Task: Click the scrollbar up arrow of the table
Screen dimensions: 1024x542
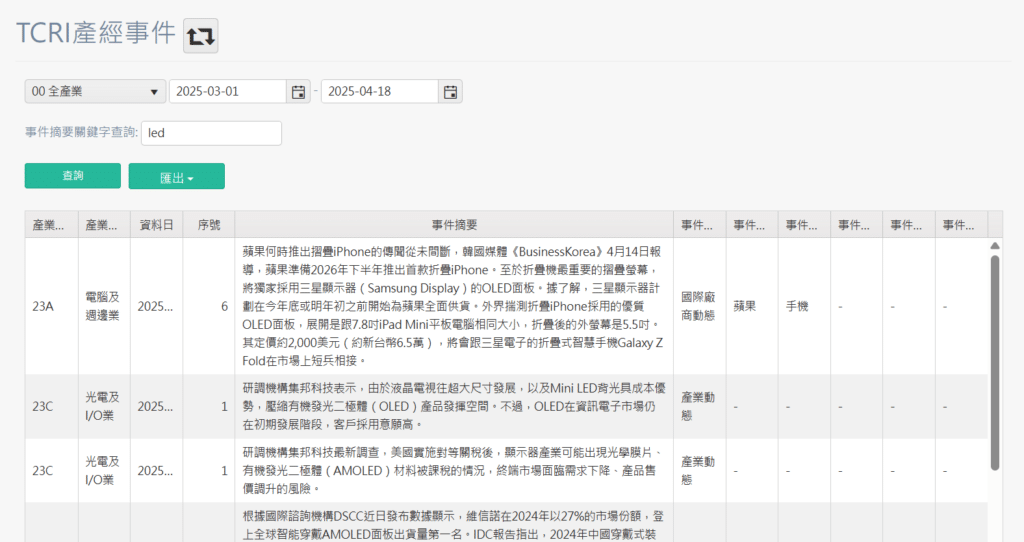Action: tap(995, 246)
